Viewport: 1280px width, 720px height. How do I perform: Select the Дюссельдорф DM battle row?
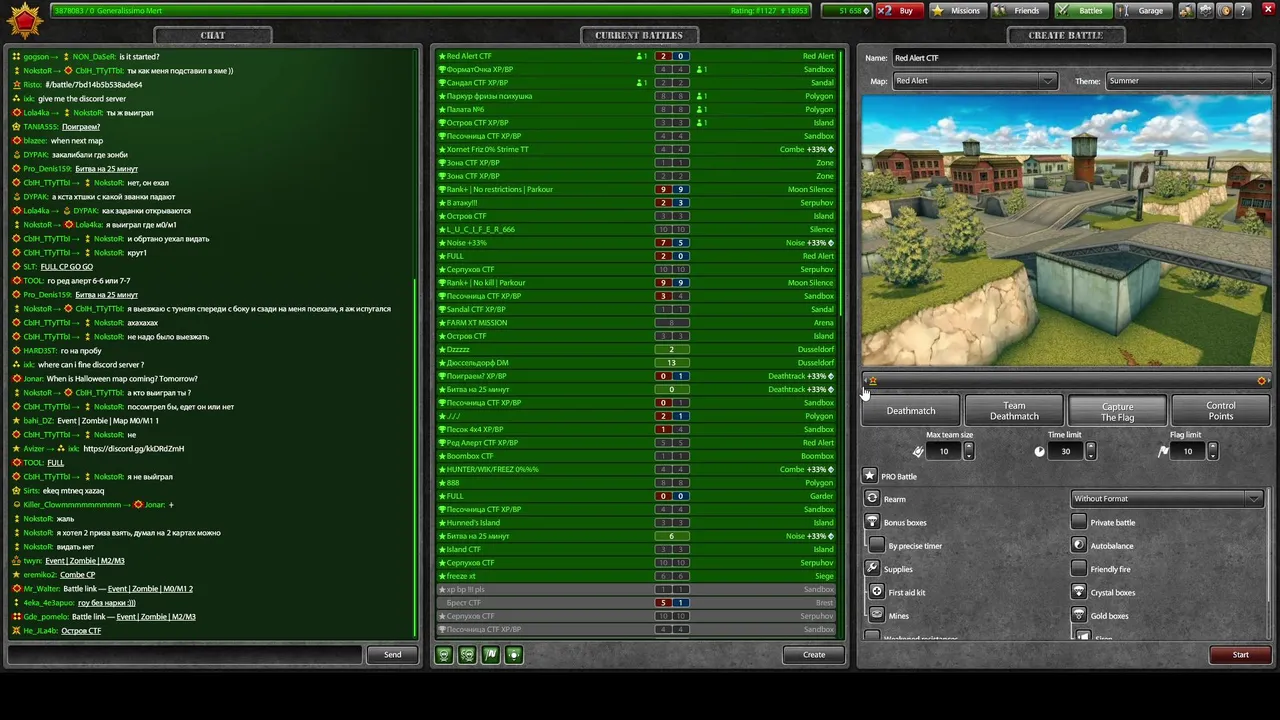click(x=636, y=363)
